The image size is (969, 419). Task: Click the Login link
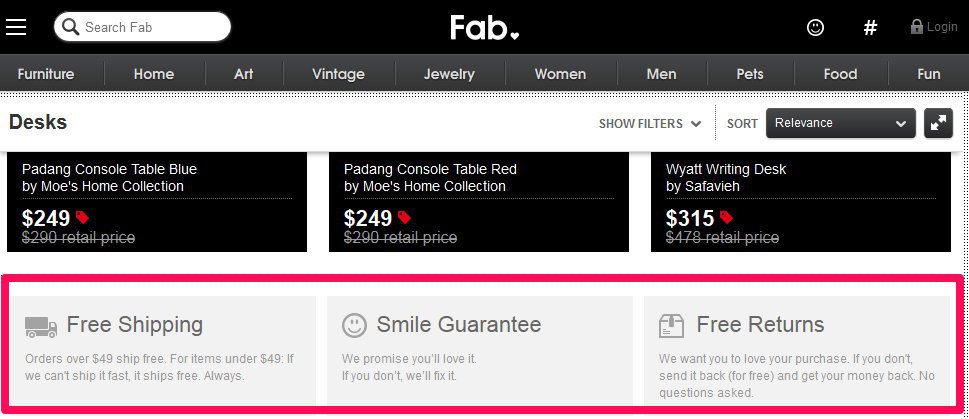pyautogui.click(x=942, y=27)
